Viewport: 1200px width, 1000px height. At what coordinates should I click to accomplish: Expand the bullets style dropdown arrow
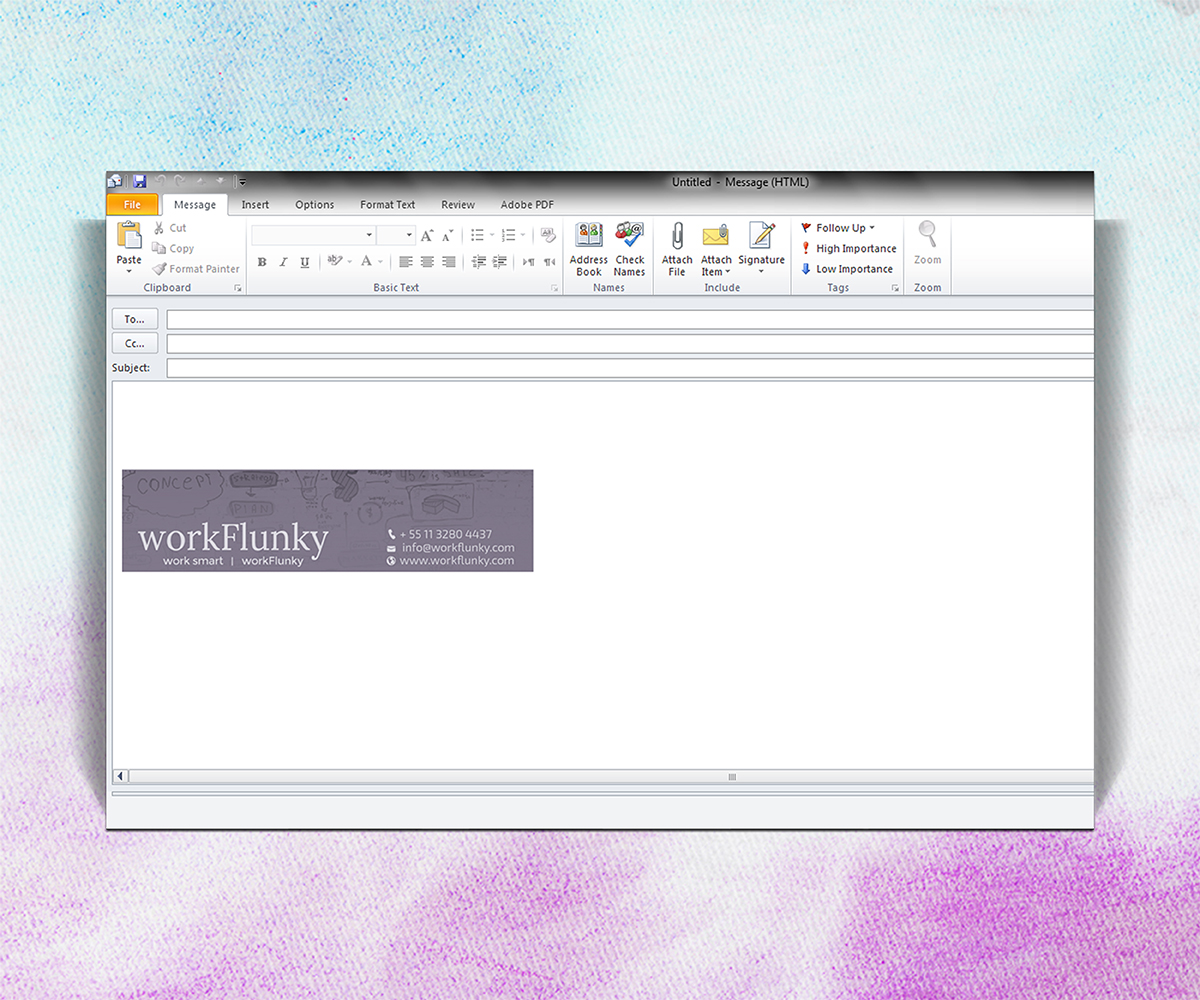click(x=491, y=235)
